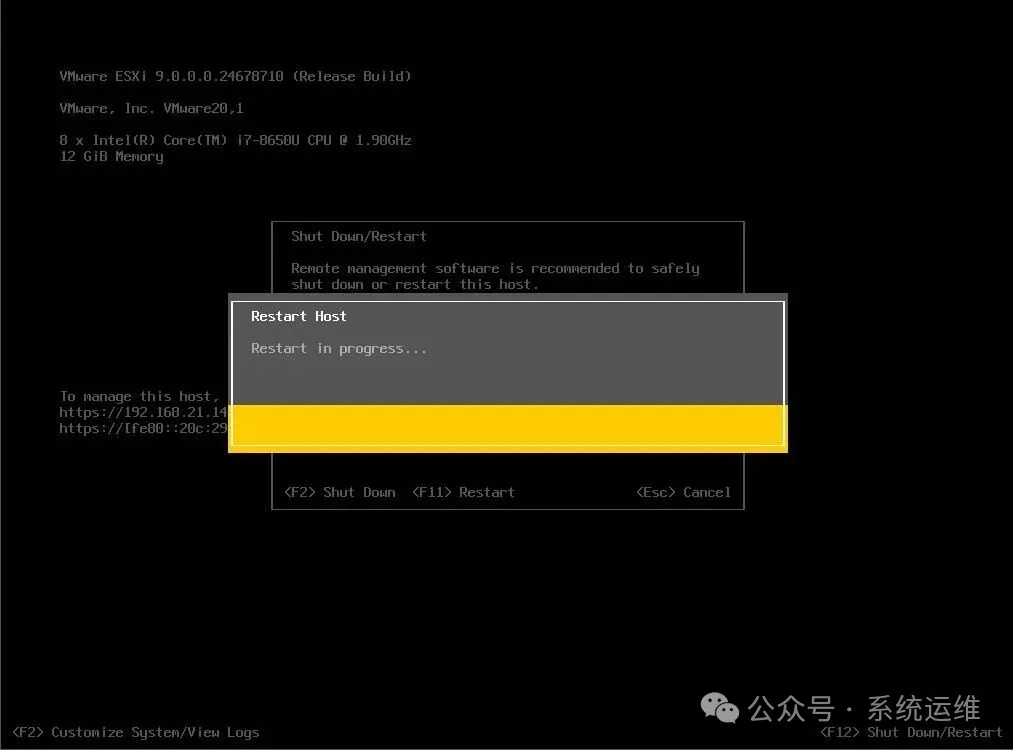Click <F12> Shut Down/Restart at bottom right

[x=911, y=732]
